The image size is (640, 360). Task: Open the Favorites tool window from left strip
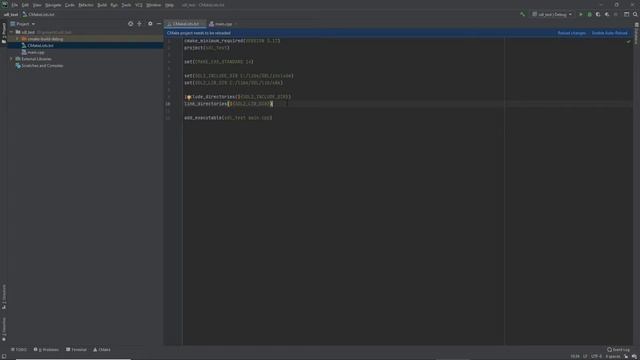[x=4, y=329]
